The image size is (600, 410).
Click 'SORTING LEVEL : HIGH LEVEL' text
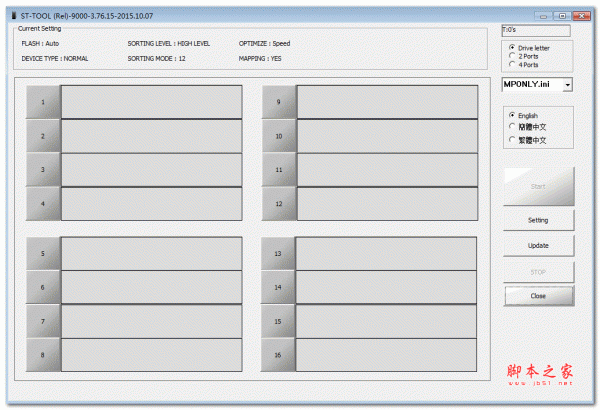coord(169,43)
